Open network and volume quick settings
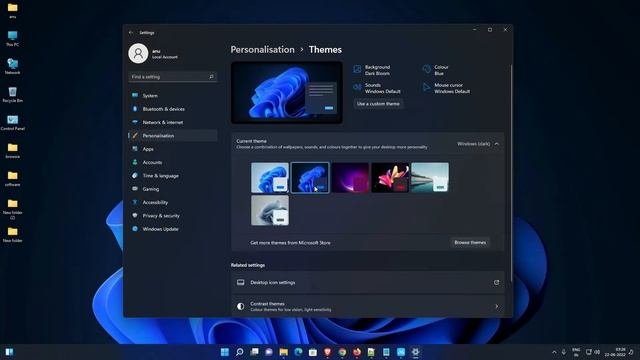Viewport: 640px width, 360px height. coord(593,352)
